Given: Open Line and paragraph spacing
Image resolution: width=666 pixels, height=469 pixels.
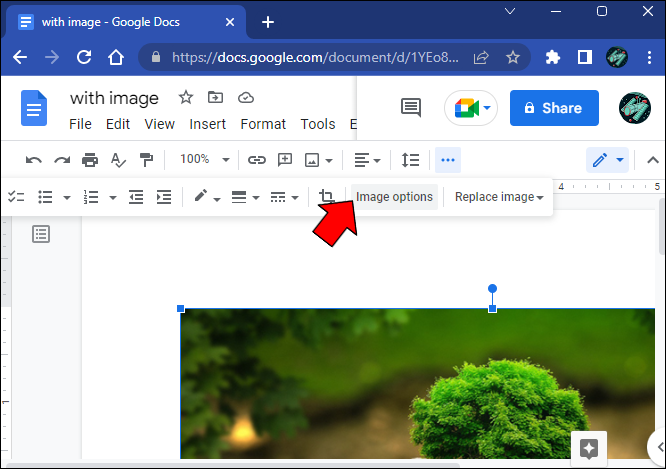Looking at the screenshot, I should point(410,160).
